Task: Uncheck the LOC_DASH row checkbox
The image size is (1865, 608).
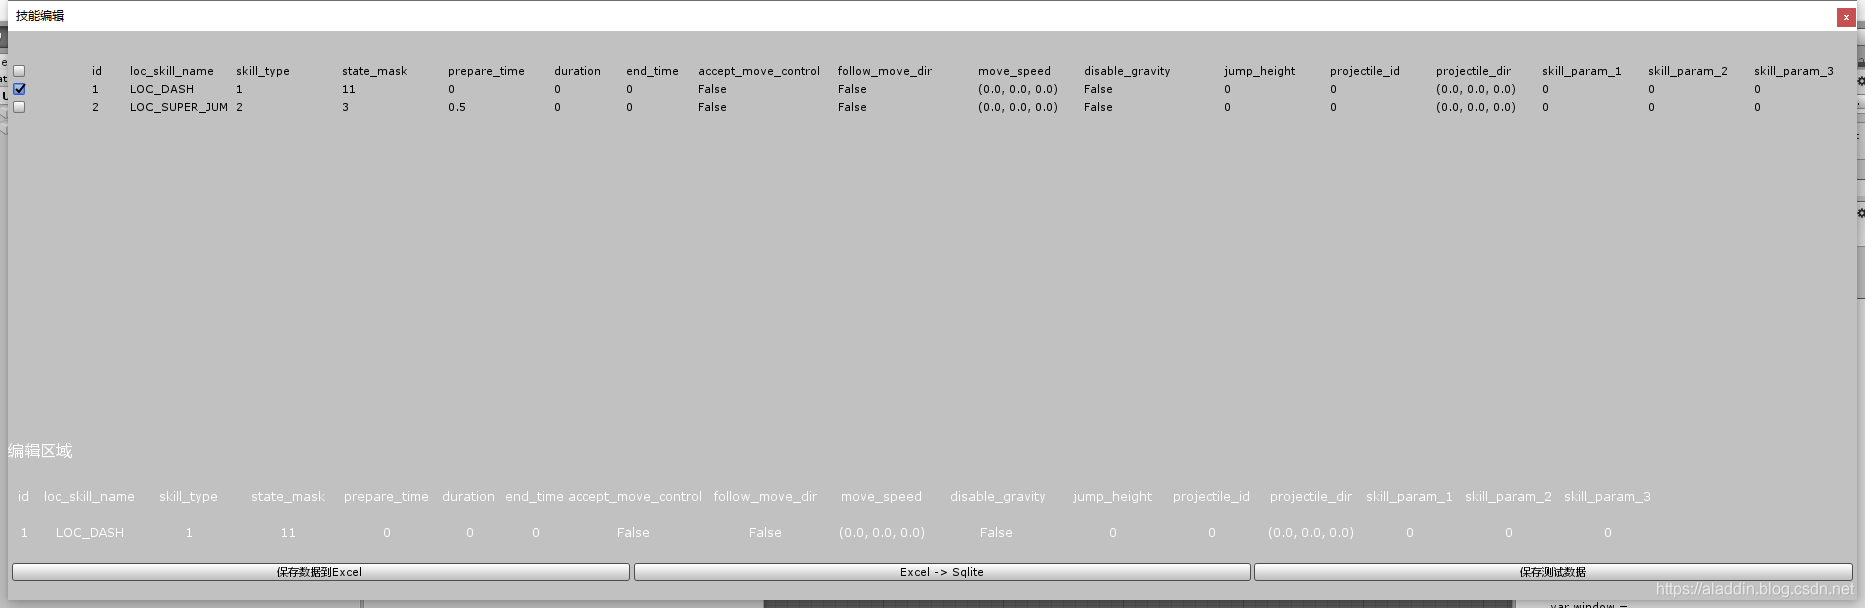Action: 19,89
